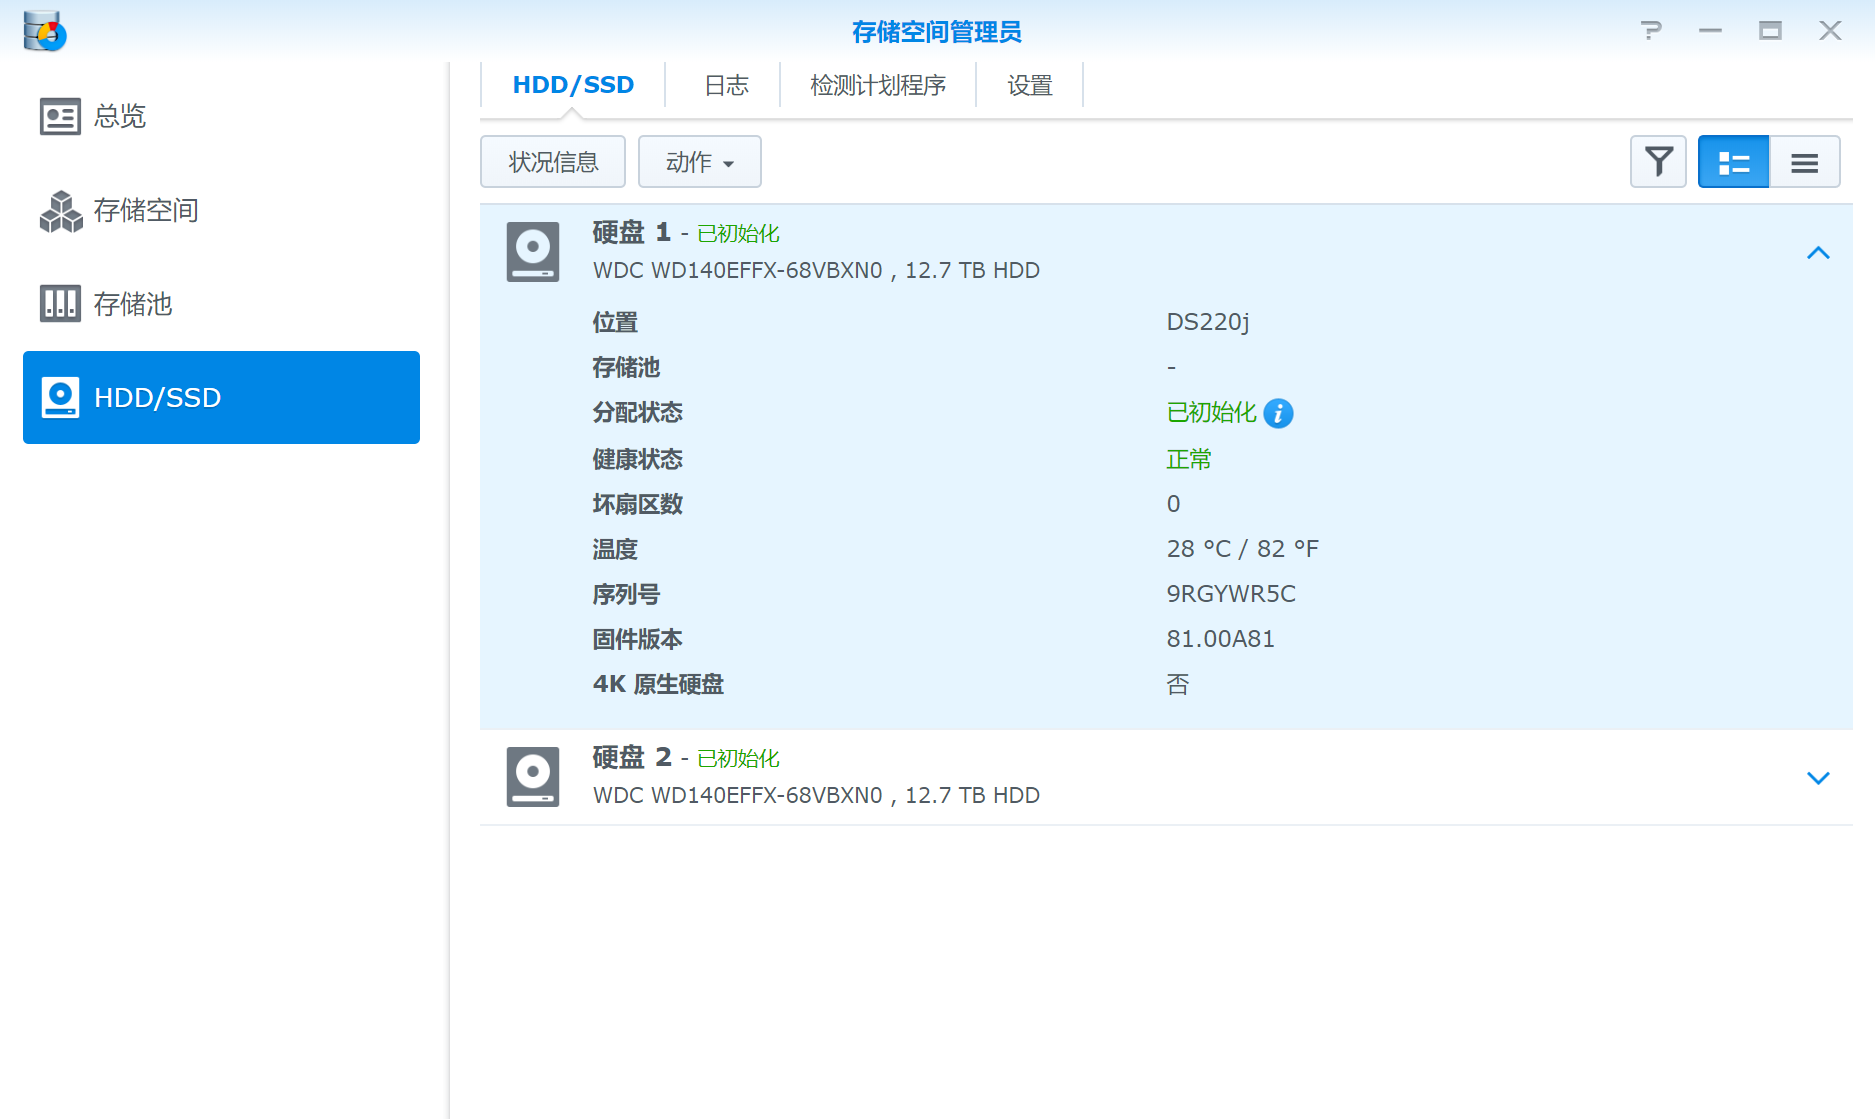
Task: Select HDD/SSD in the left sidebar
Action: coord(221,397)
